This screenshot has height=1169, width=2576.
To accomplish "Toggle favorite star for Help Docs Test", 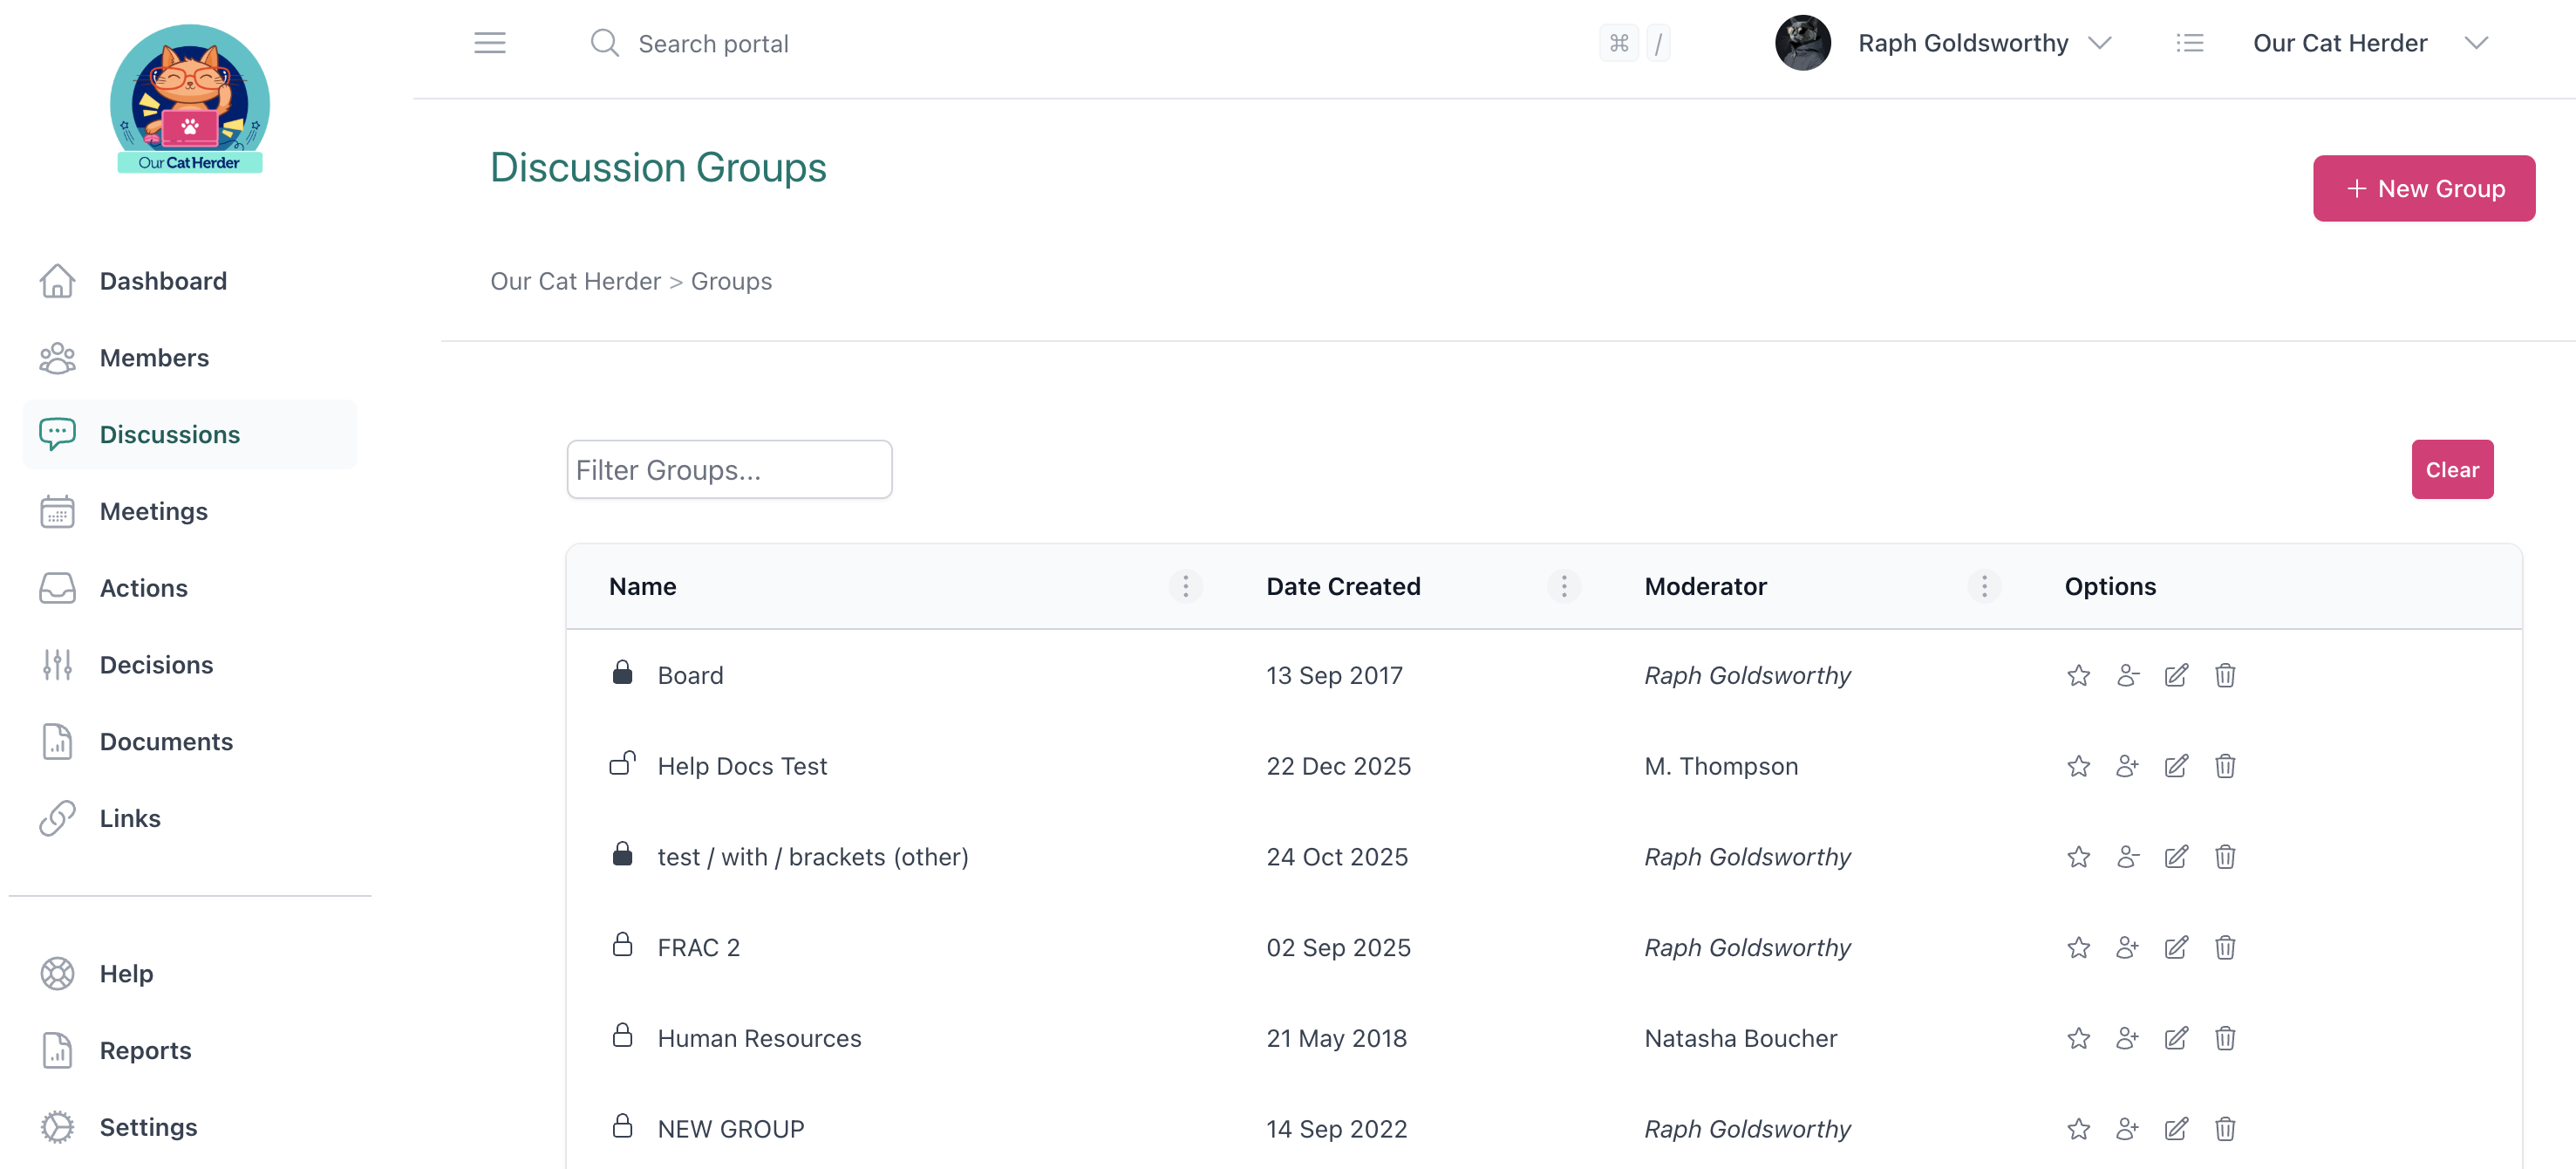I will point(2078,766).
